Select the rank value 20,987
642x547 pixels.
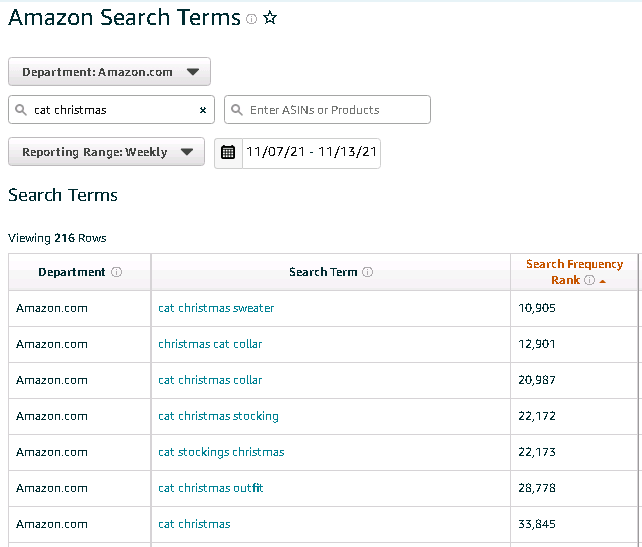(537, 380)
